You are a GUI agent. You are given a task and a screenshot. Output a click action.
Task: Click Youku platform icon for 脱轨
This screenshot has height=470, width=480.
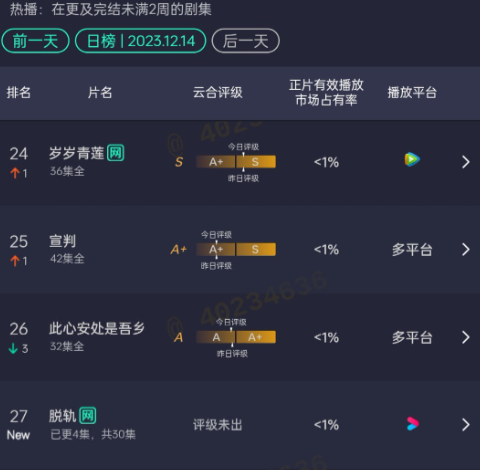coord(413,424)
